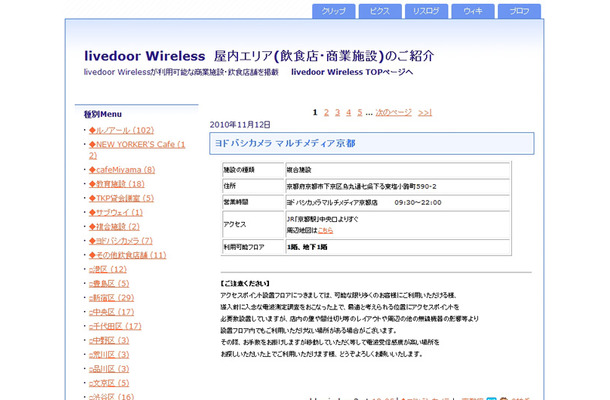Open the ウィキ tab
This screenshot has width=610, height=400.
coord(473,11)
